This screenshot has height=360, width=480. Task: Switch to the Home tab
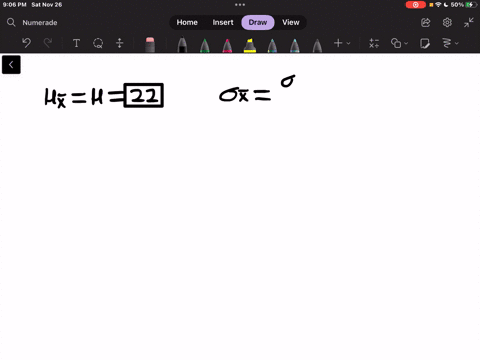point(187,22)
